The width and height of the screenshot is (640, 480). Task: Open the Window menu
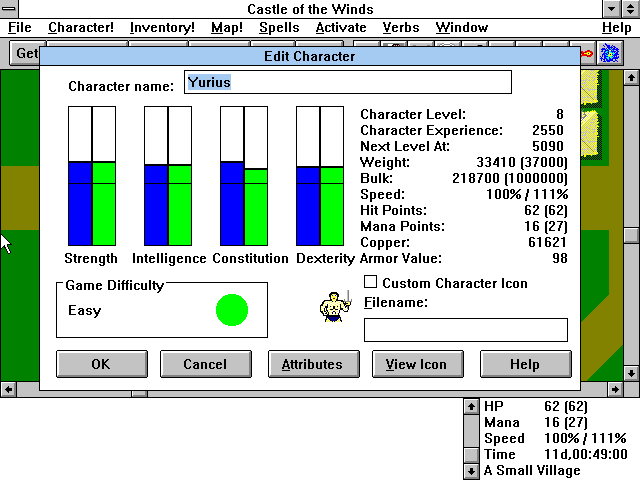click(x=462, y=28)
